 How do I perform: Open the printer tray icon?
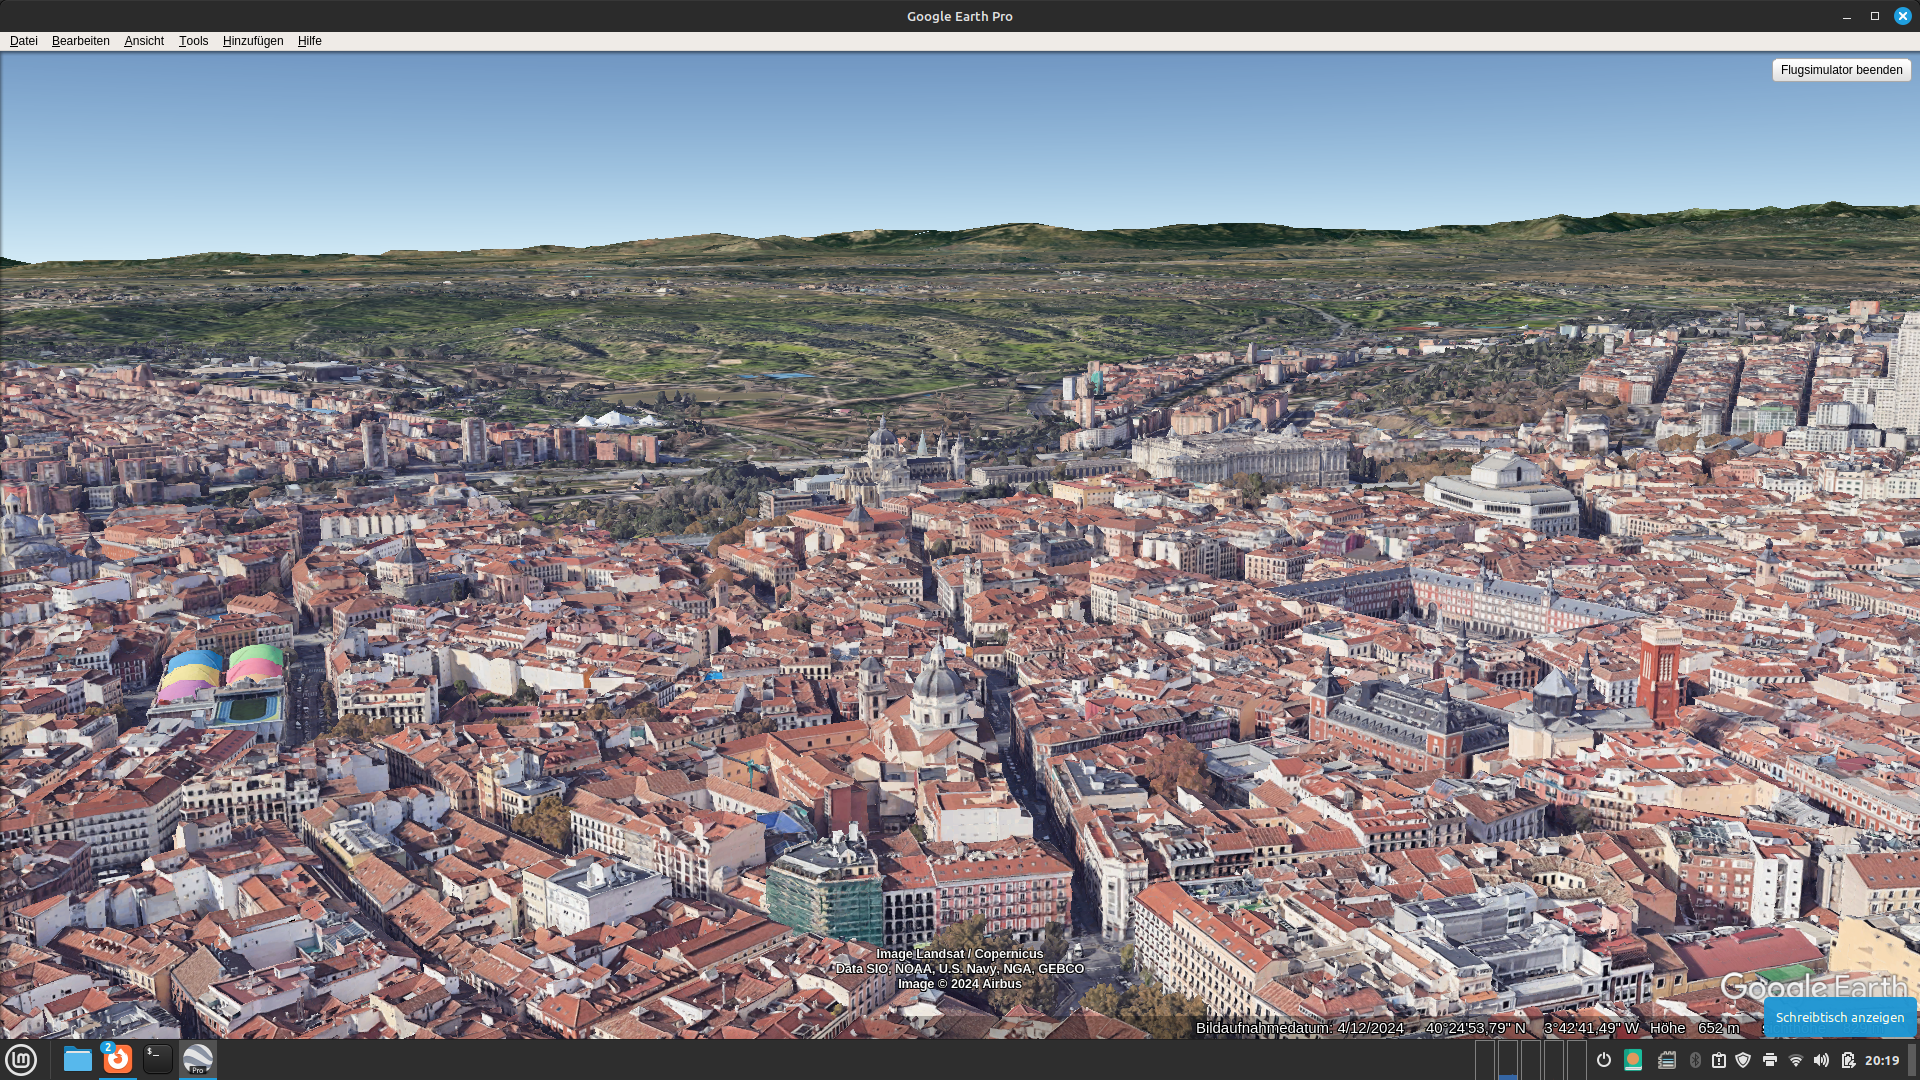click(1770, 1060)
